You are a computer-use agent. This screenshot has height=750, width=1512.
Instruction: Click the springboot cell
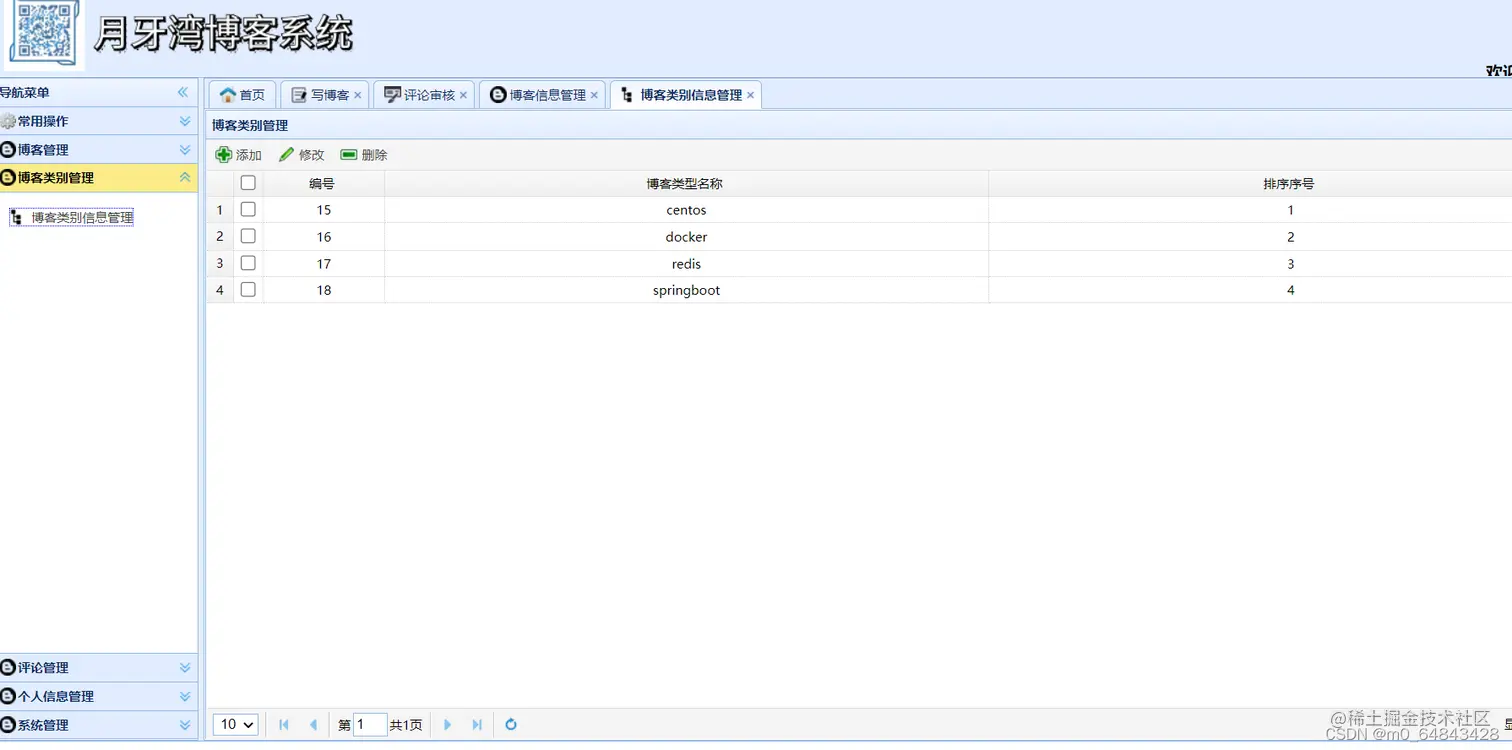686,290
